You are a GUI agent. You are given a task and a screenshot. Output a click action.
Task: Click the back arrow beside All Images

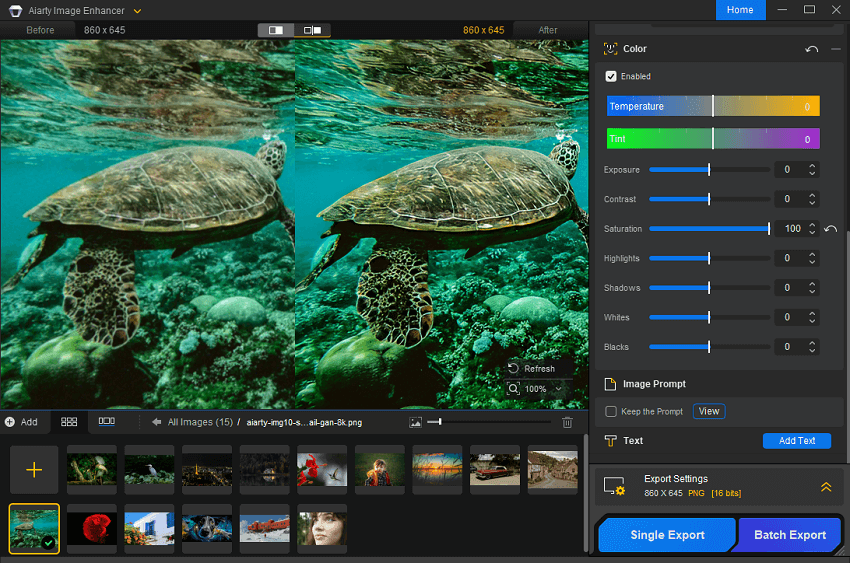[x=156, y=422]
